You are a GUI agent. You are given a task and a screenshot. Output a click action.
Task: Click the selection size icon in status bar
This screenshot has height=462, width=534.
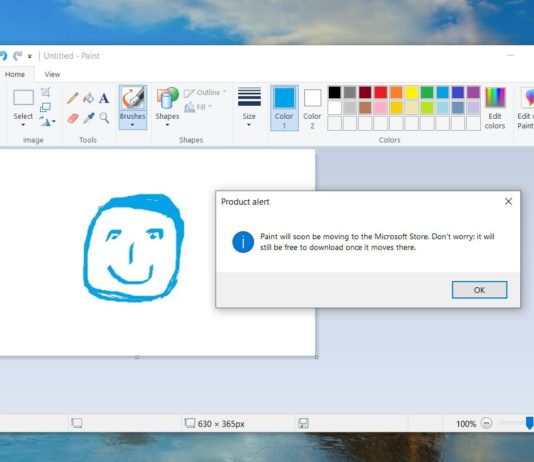pos(77,423)
